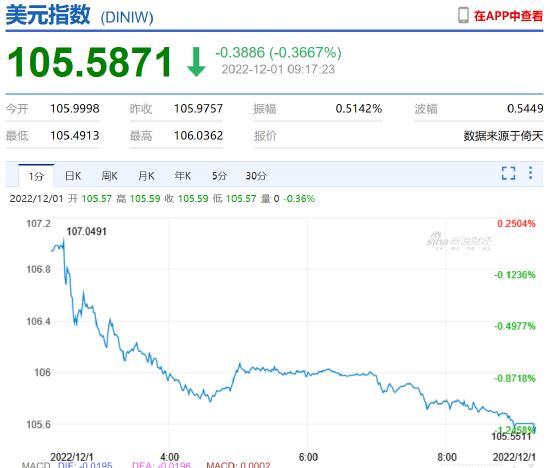The height and width of the screenshot is (468, 550).
Task: Click the current price 105.5871
Action: [90, 62]
